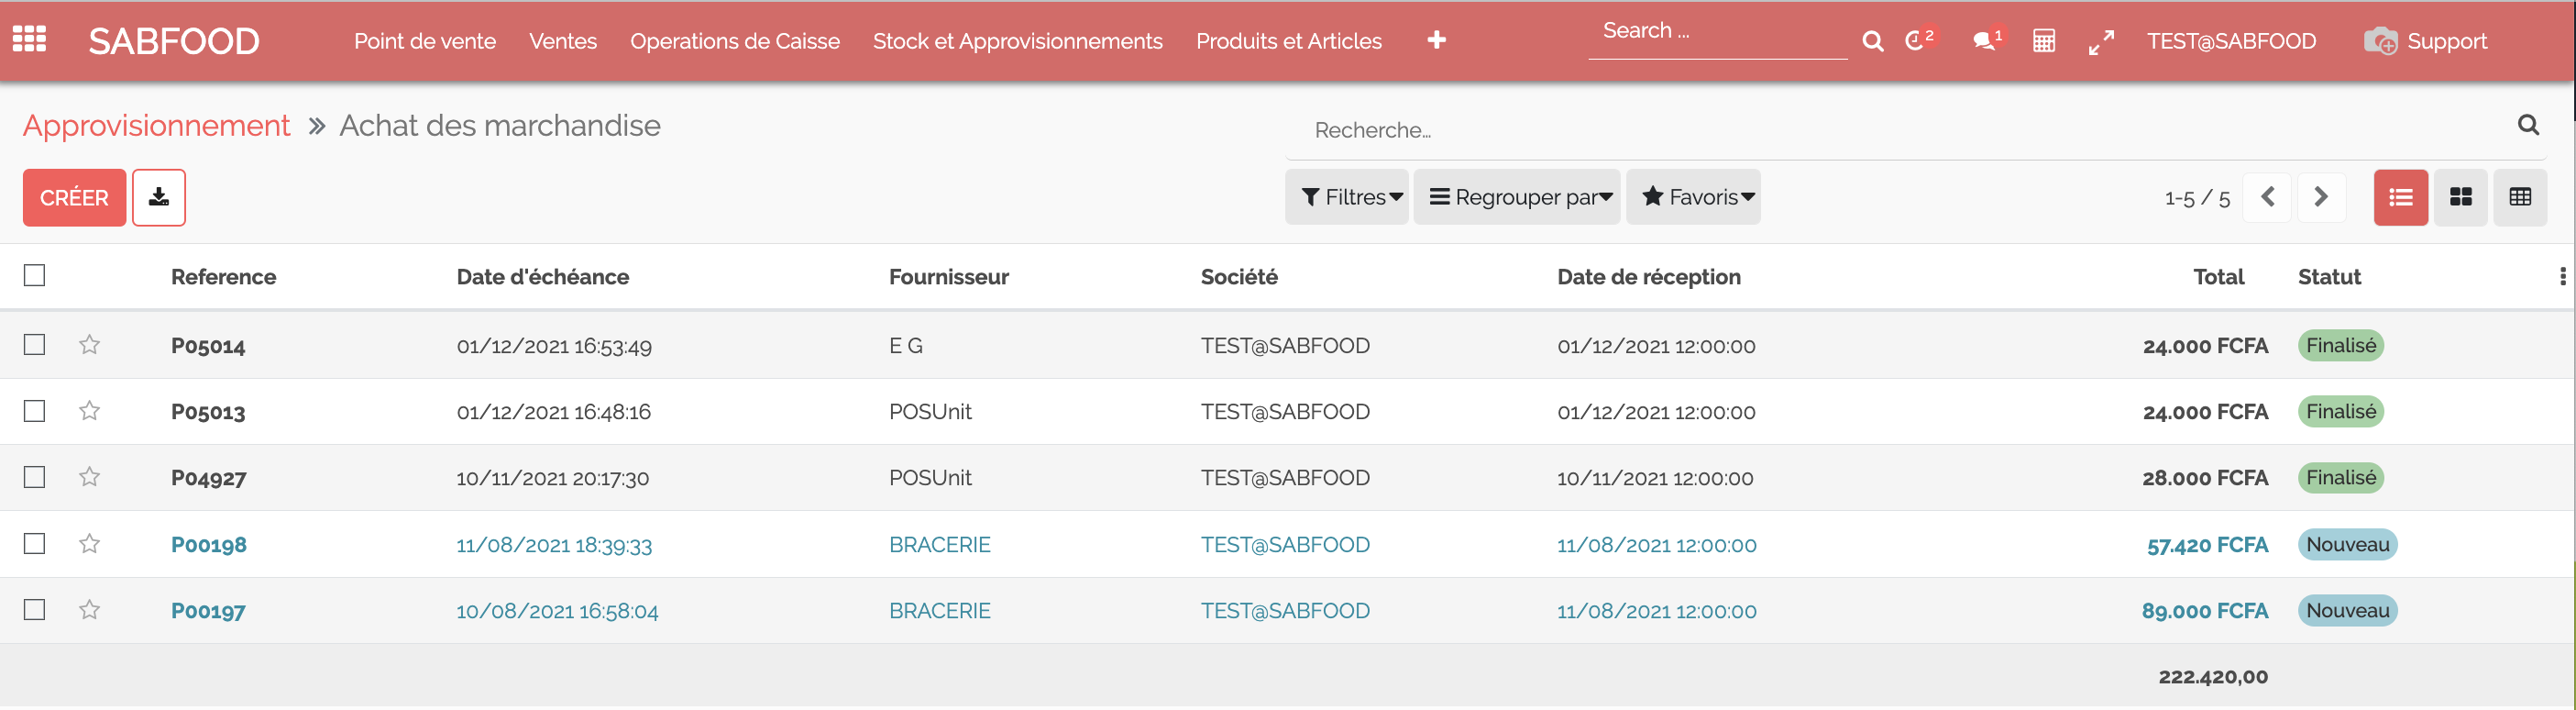Click the Recherche search field
2576x710 pixels.
[x=1900, y=130]
